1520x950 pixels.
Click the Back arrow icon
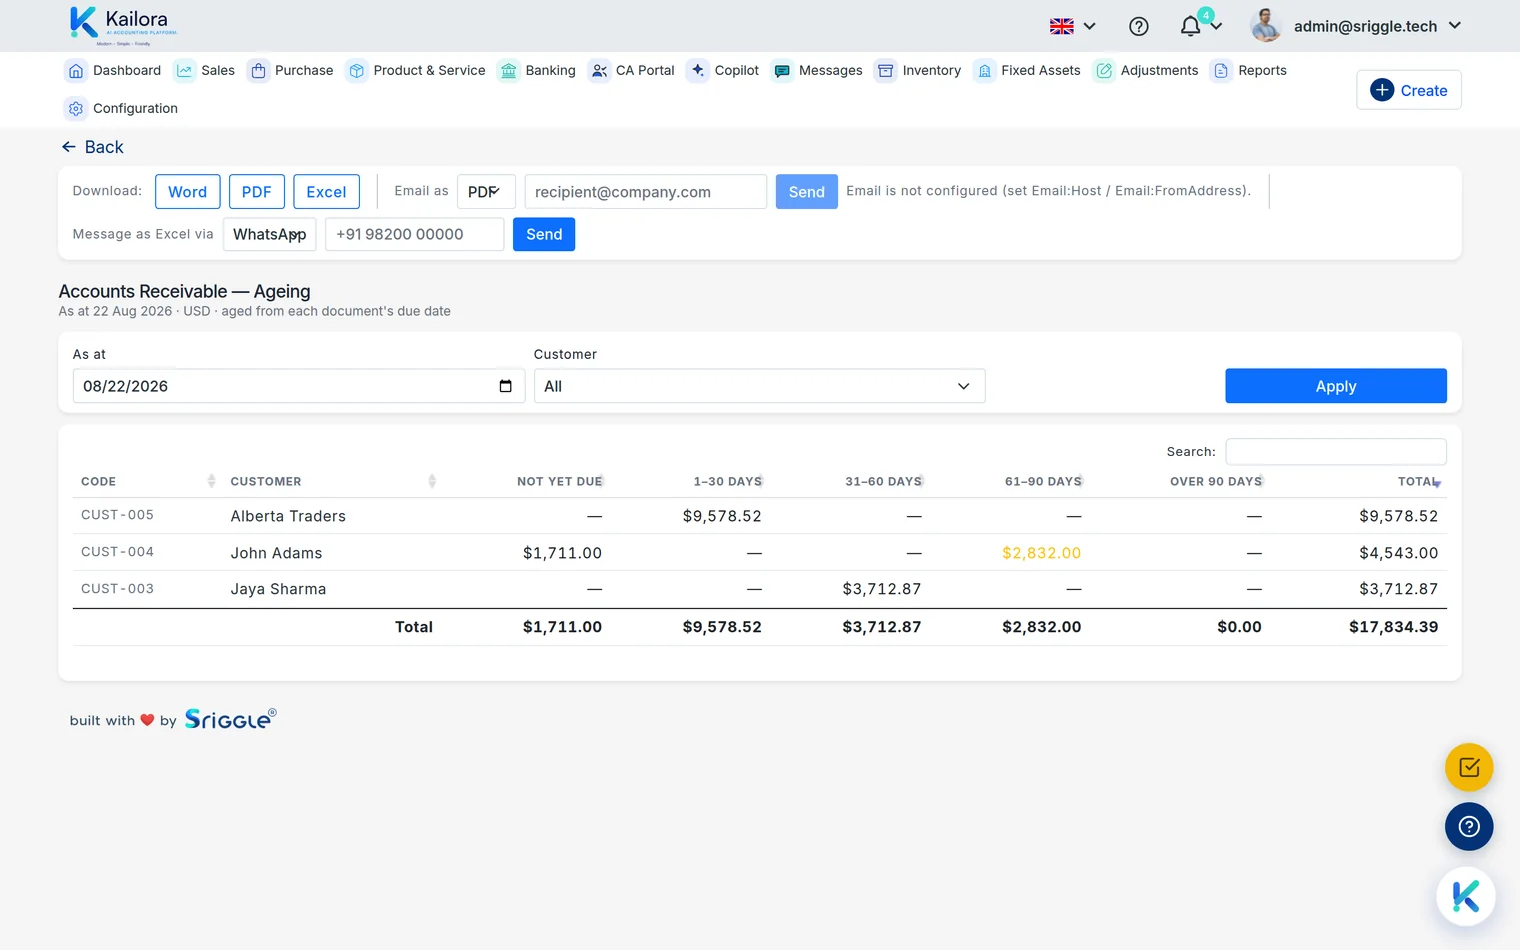(x=68, y=147)
